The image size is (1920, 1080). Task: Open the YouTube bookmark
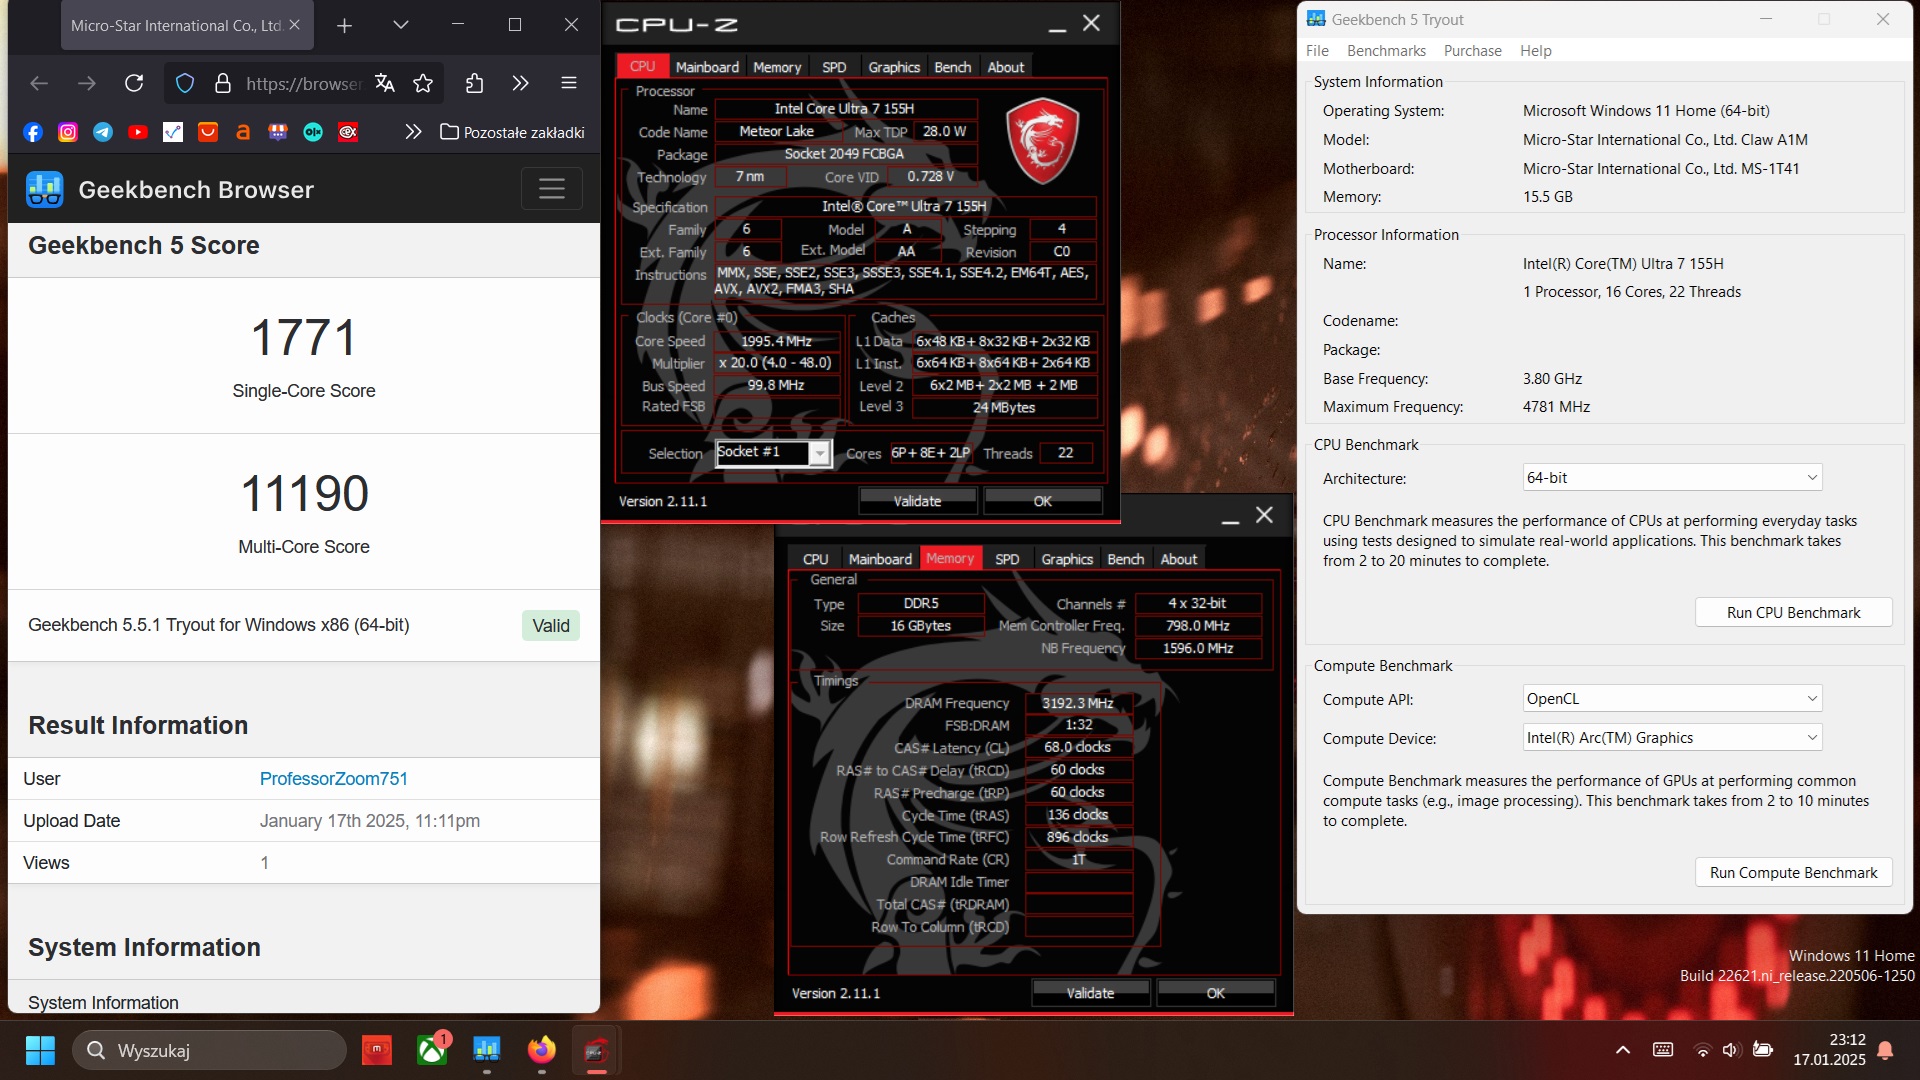pyautogui.click(x=138, y=132)
